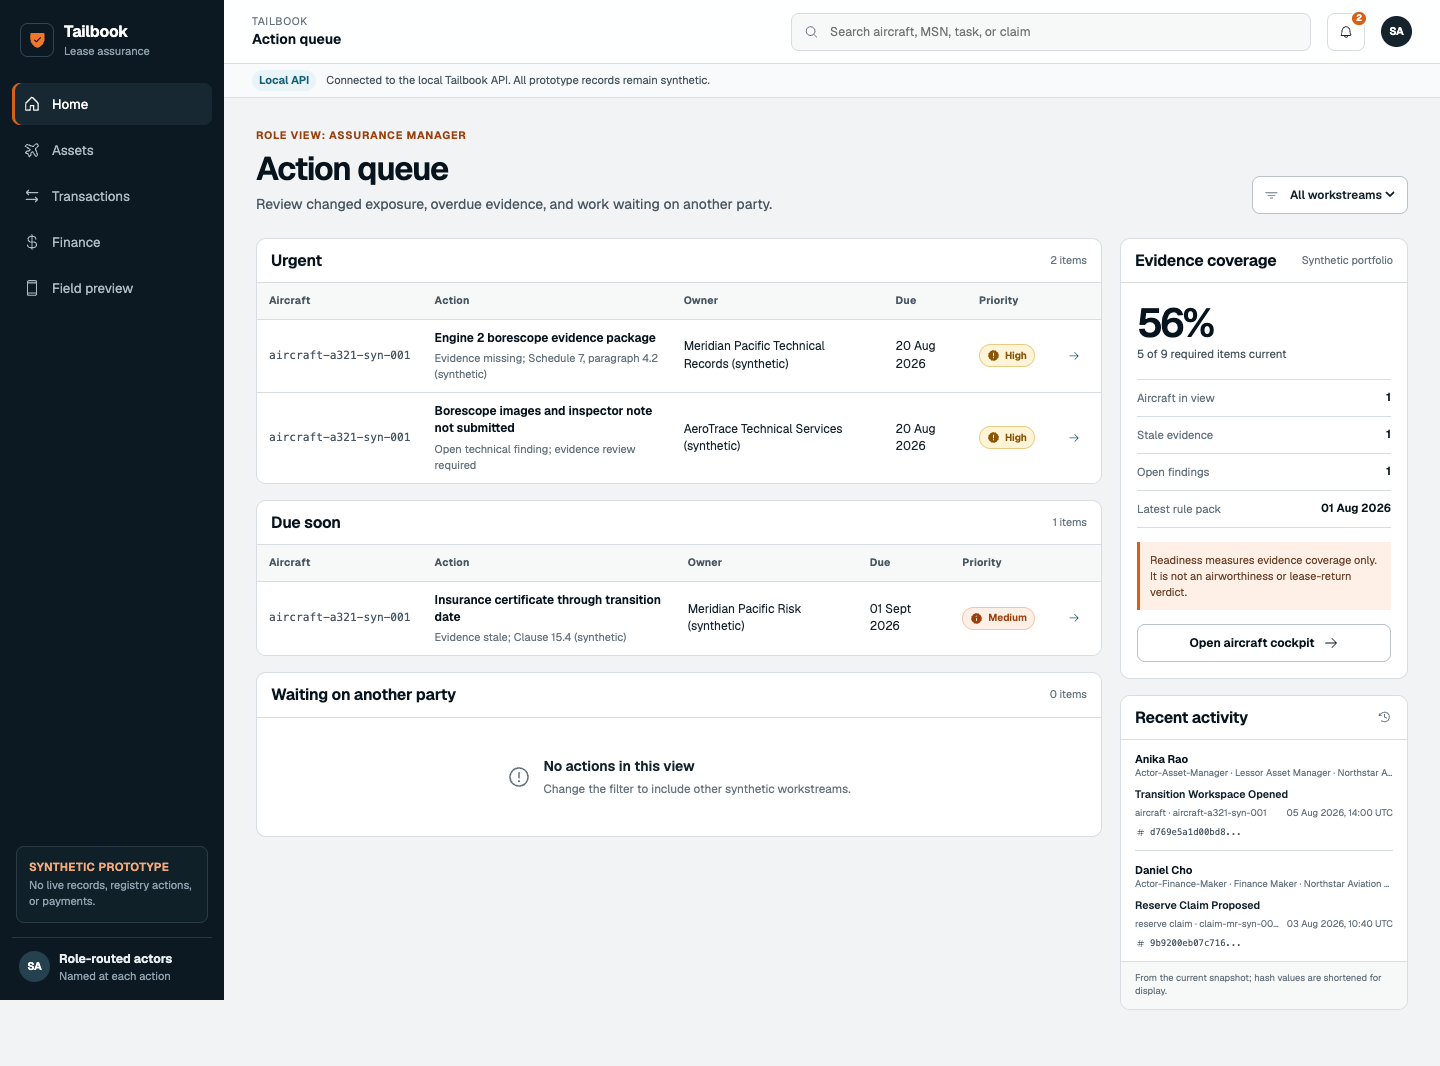
Task: Click the Finance dollar icon
Action: (x=32, y=242)
